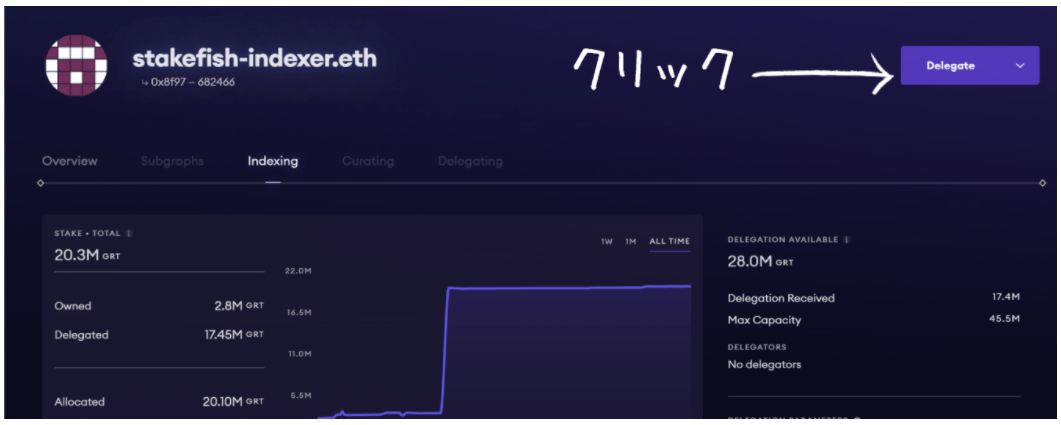This screenshot has height=425, width=1061.
Task: Click the 22.0M chart axis label
Action: tap(299, 271)
